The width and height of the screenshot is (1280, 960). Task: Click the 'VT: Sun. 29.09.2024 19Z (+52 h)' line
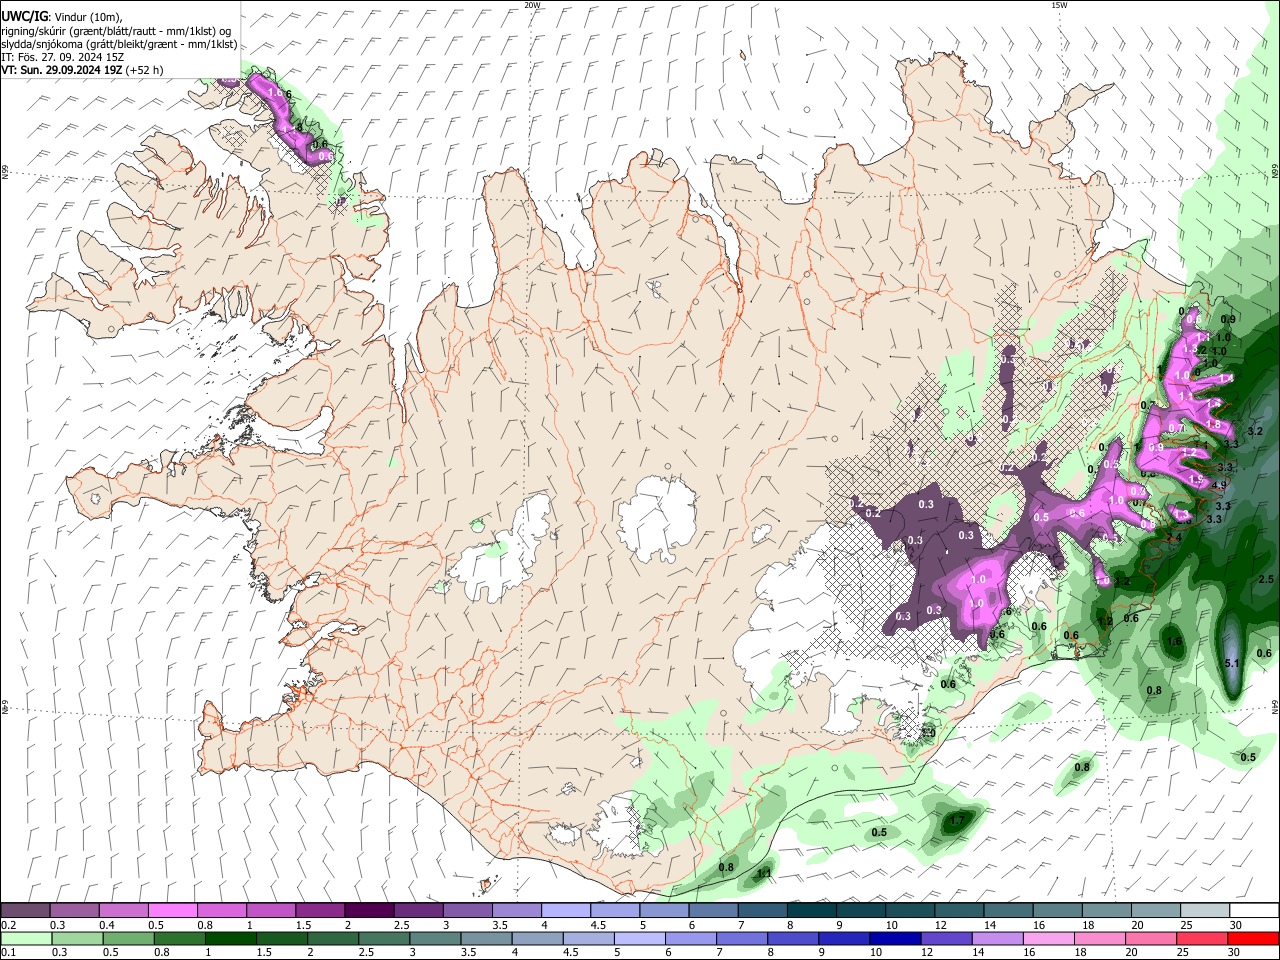click(x=82, y=70)
